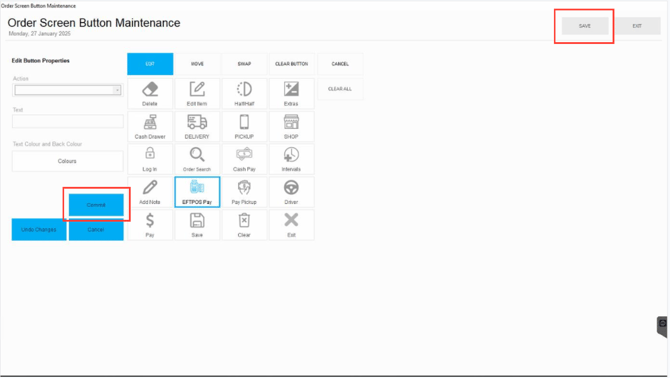The image size is (670, 378).
Task: Open the Colours picker button
Action: tap(68, 161)
